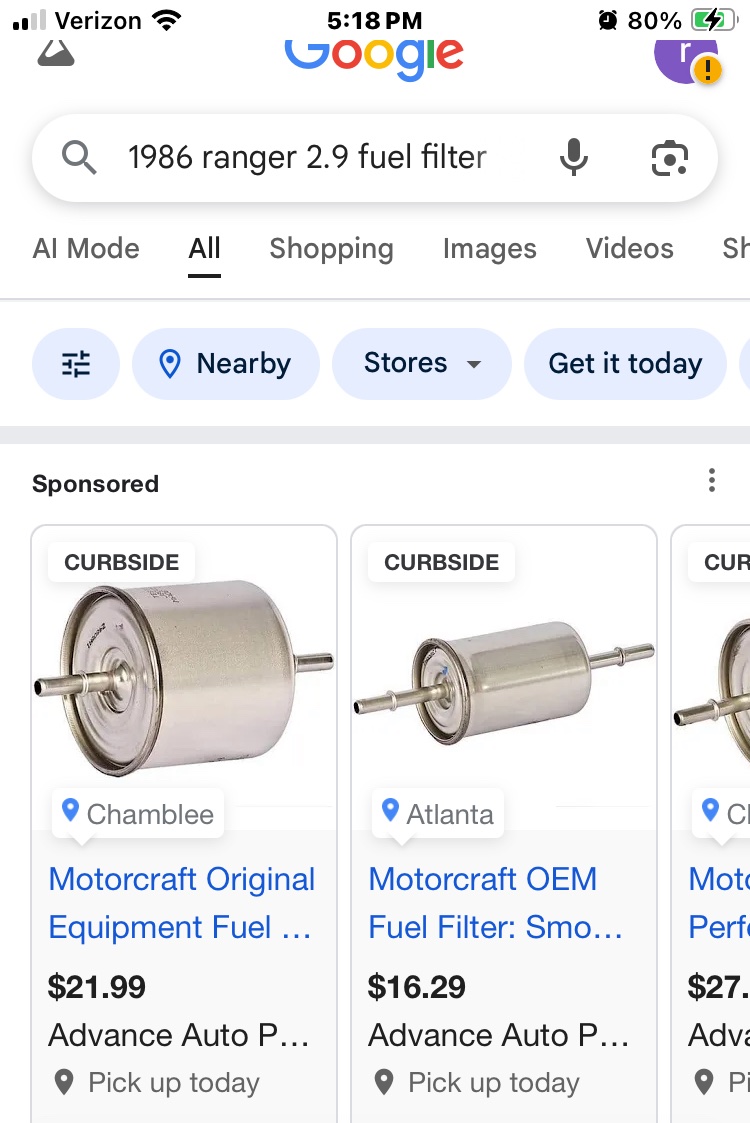Expand the Stores dropdown chip
Screen dimensions: 750x1123
coord(421,364)
